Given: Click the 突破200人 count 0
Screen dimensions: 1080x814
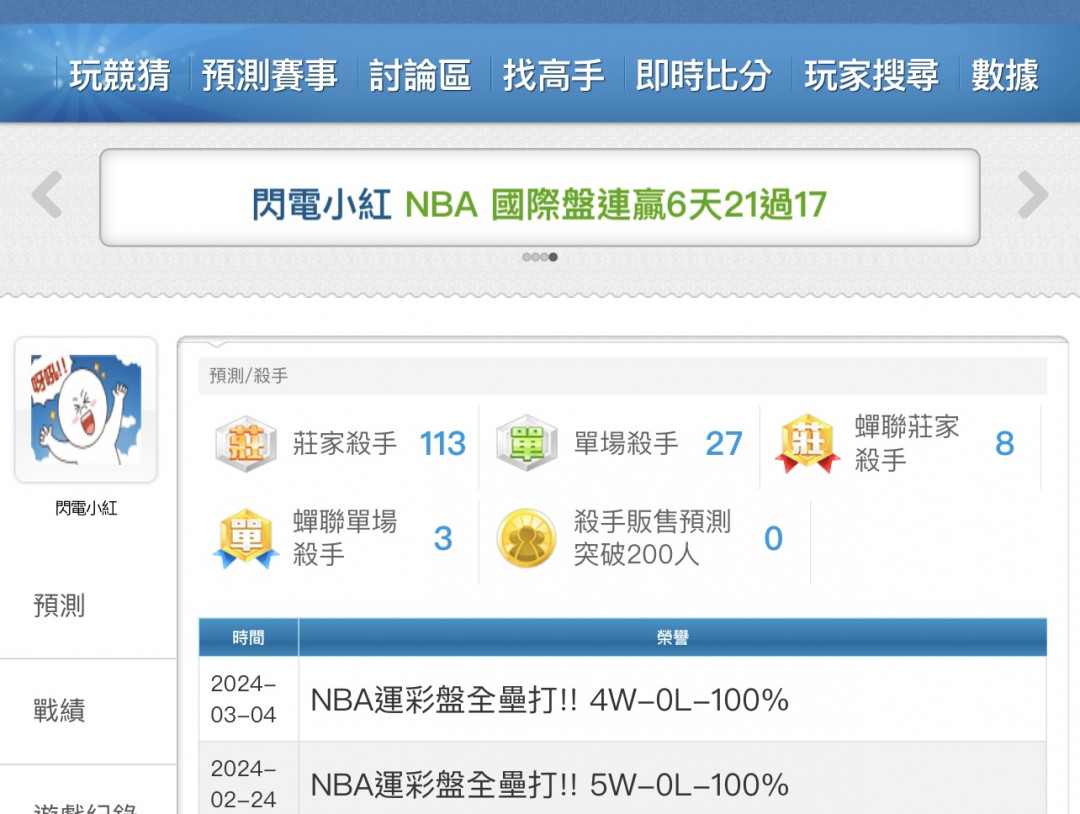Looking at the screenshot, I should point(773,539).
